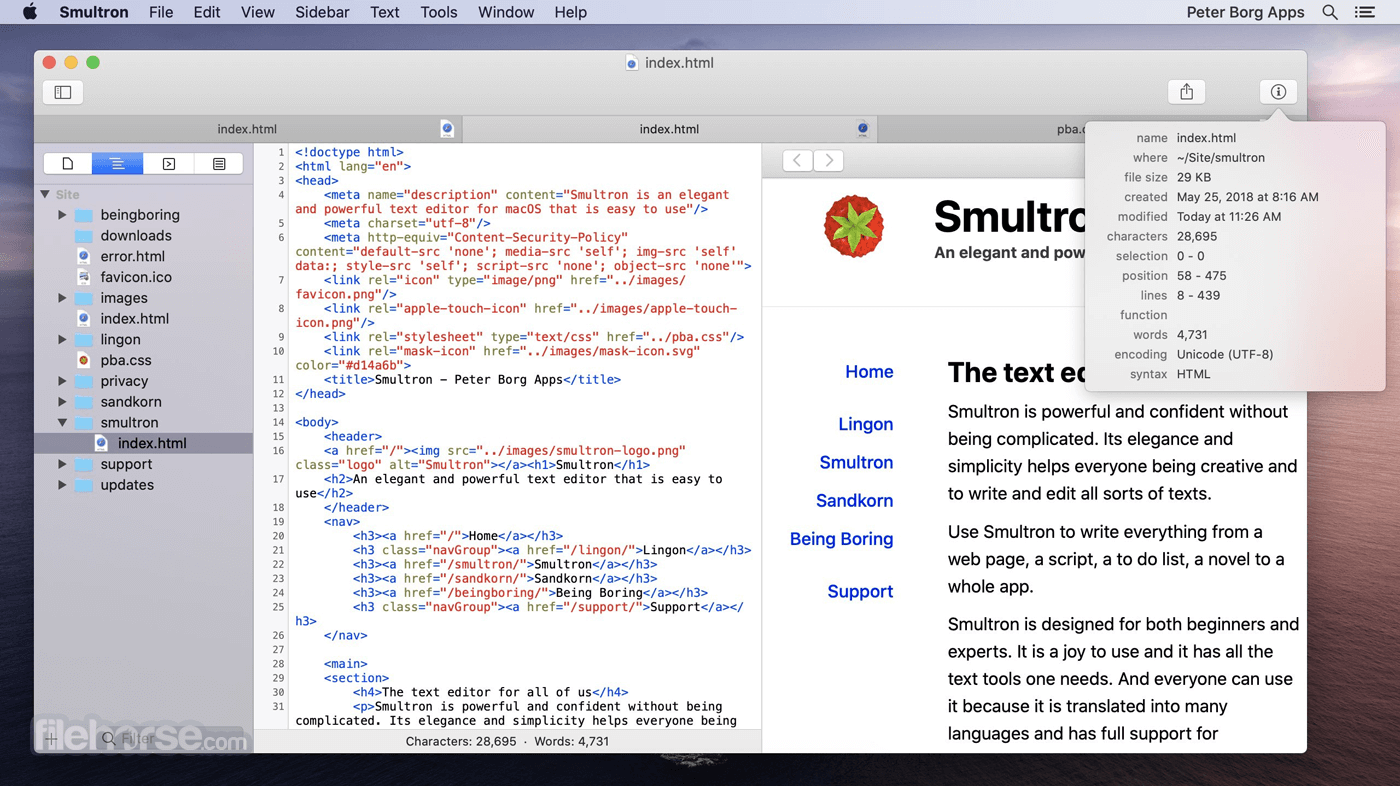This screenshot has height=786, width=1400.
Task: Click the "~/Site/smultron" path in info popover
Action: tap(1221, 158)
